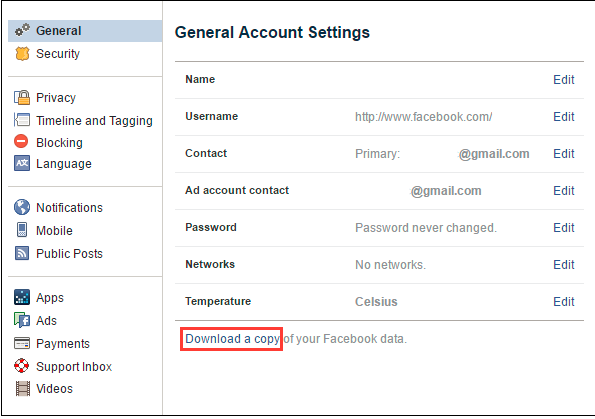Edit the Password row
The image size is (595, 419).
pyautogui.click(x=564, y=228)
